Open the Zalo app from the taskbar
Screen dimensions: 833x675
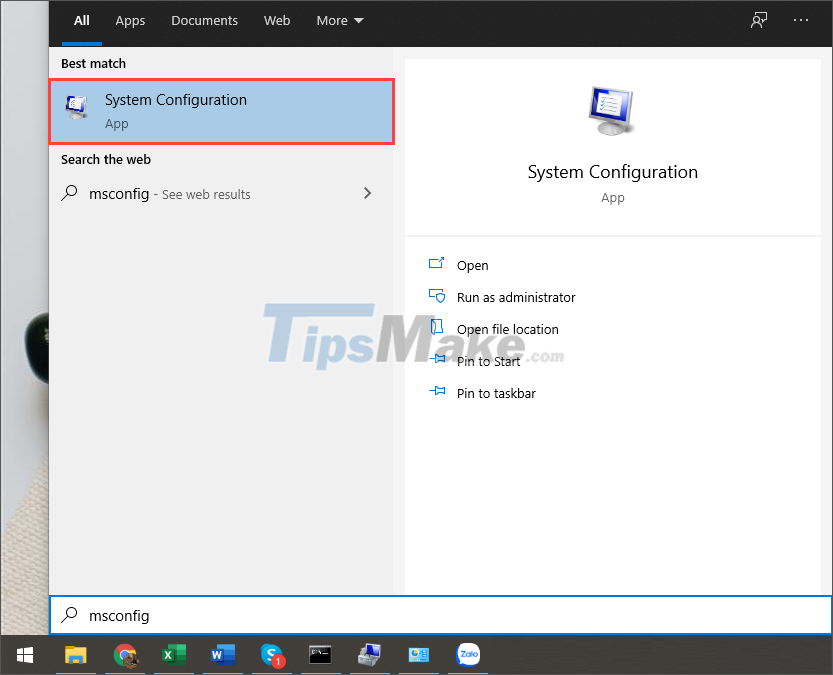467,655
